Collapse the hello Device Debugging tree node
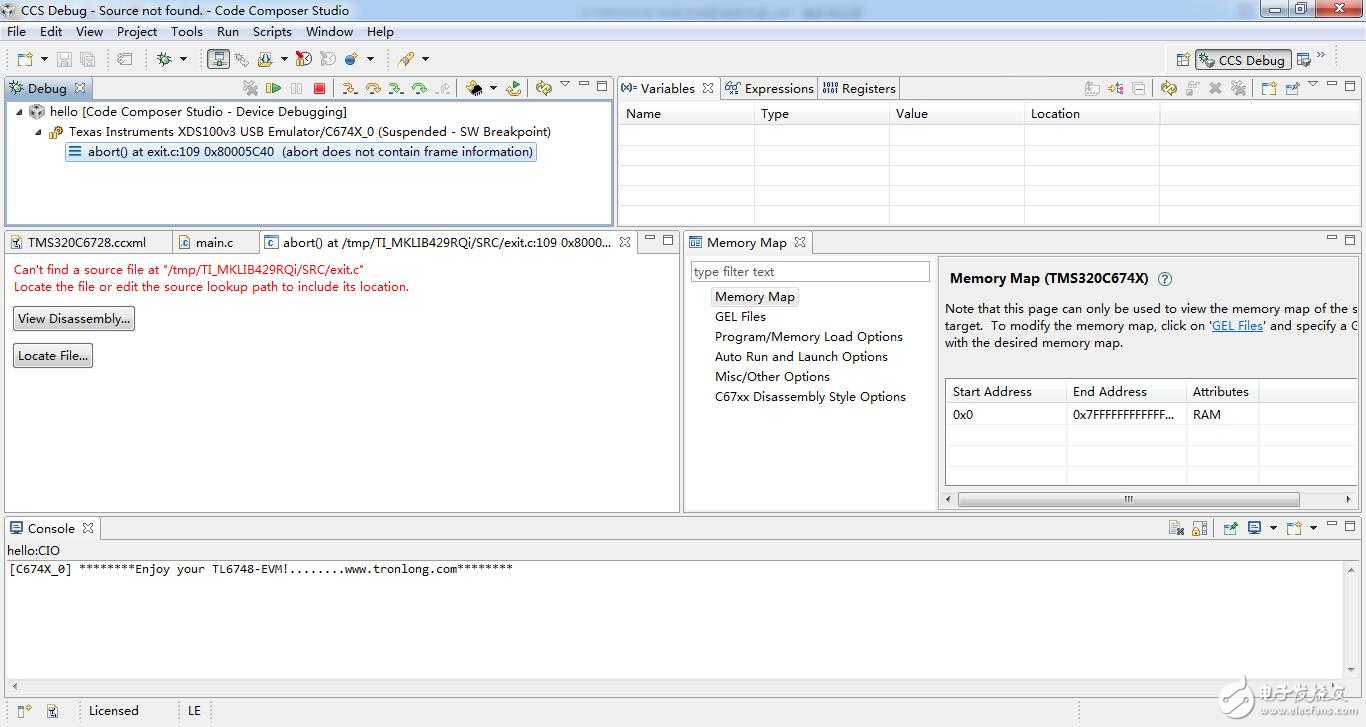The height and width of the screenshot is (727, 1366). 19,112
